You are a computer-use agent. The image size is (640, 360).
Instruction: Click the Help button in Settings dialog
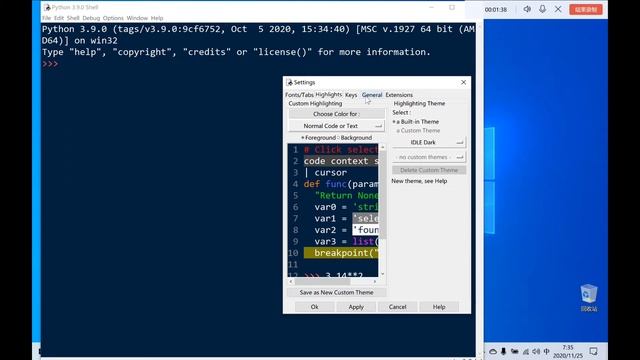point(439,307)
